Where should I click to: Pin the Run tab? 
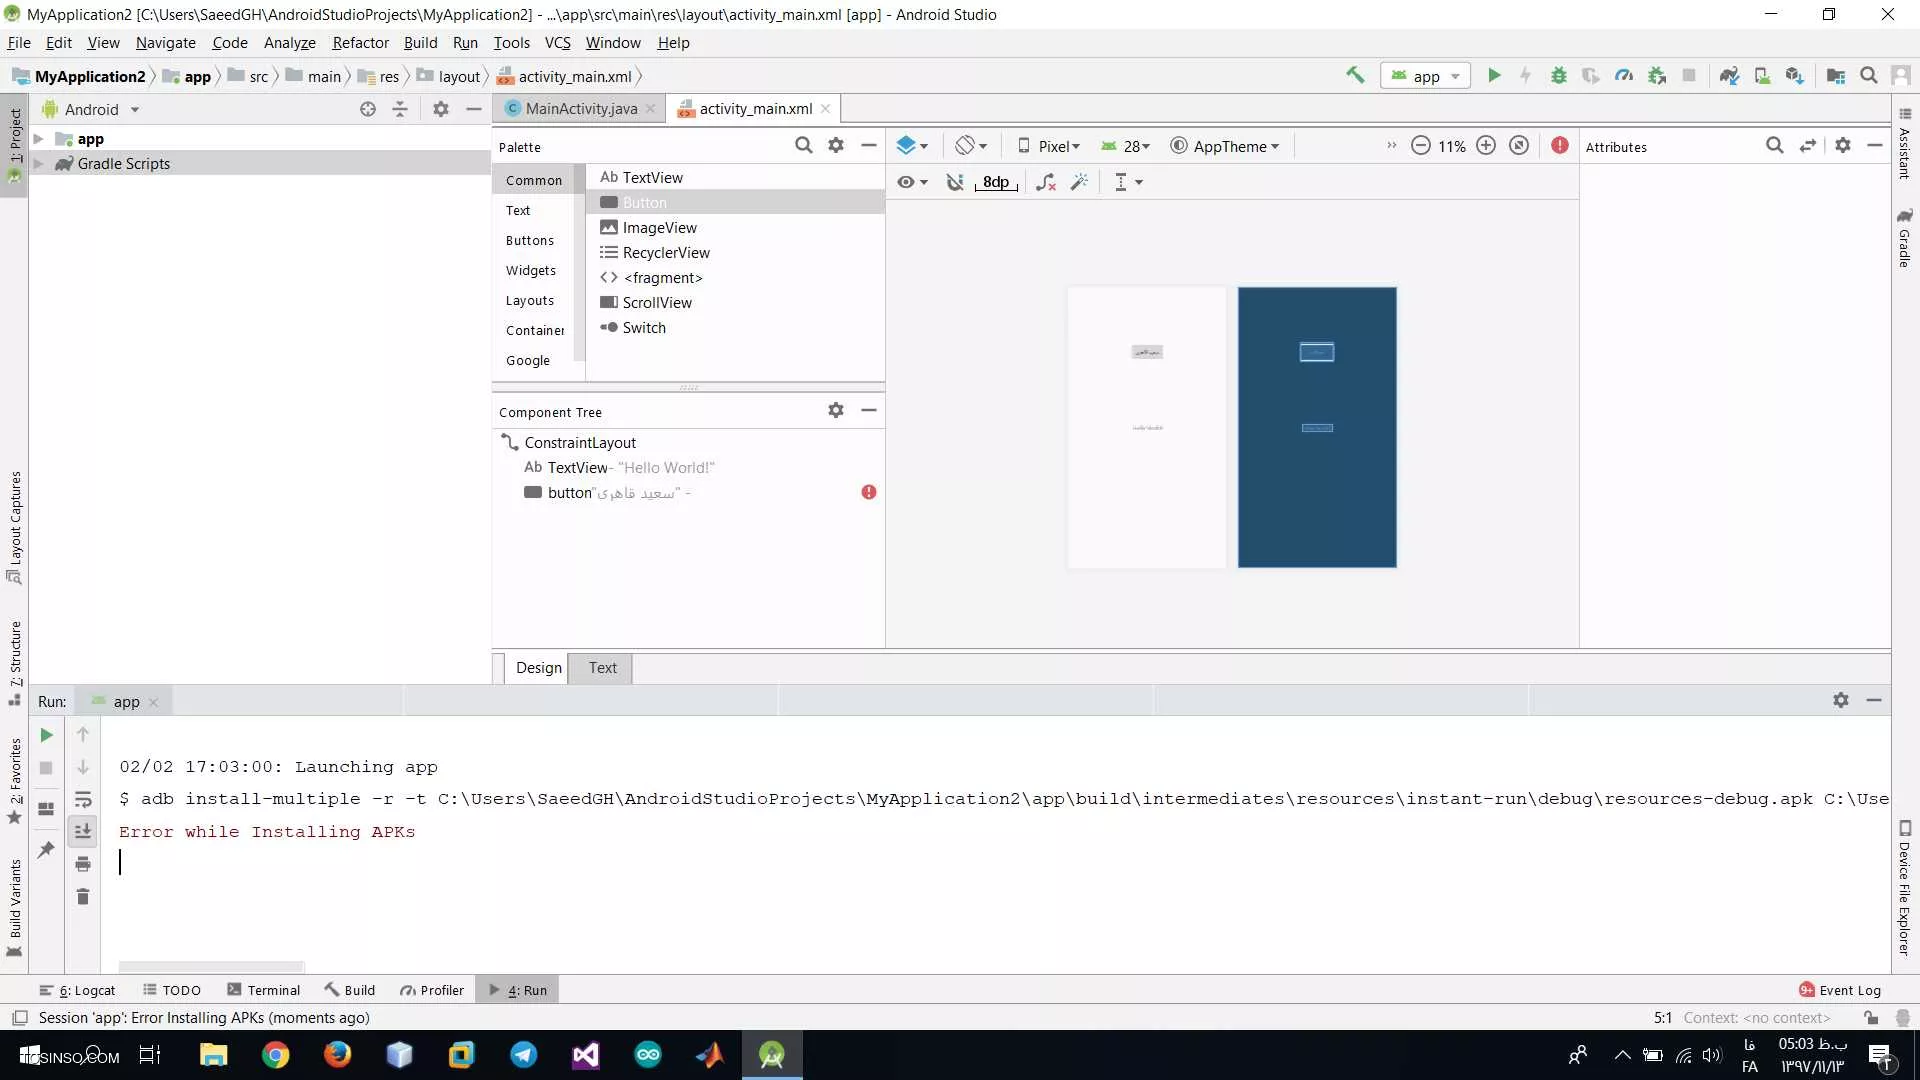pos(46,849)
